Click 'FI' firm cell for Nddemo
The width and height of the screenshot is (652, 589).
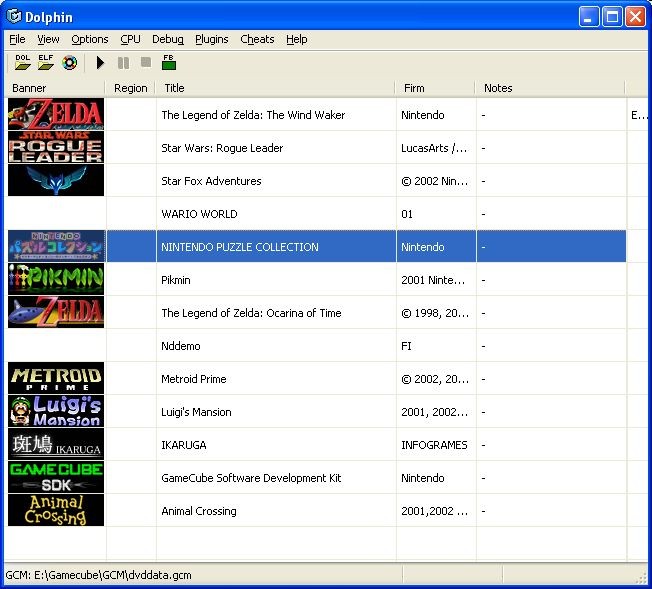pos(406,346)
